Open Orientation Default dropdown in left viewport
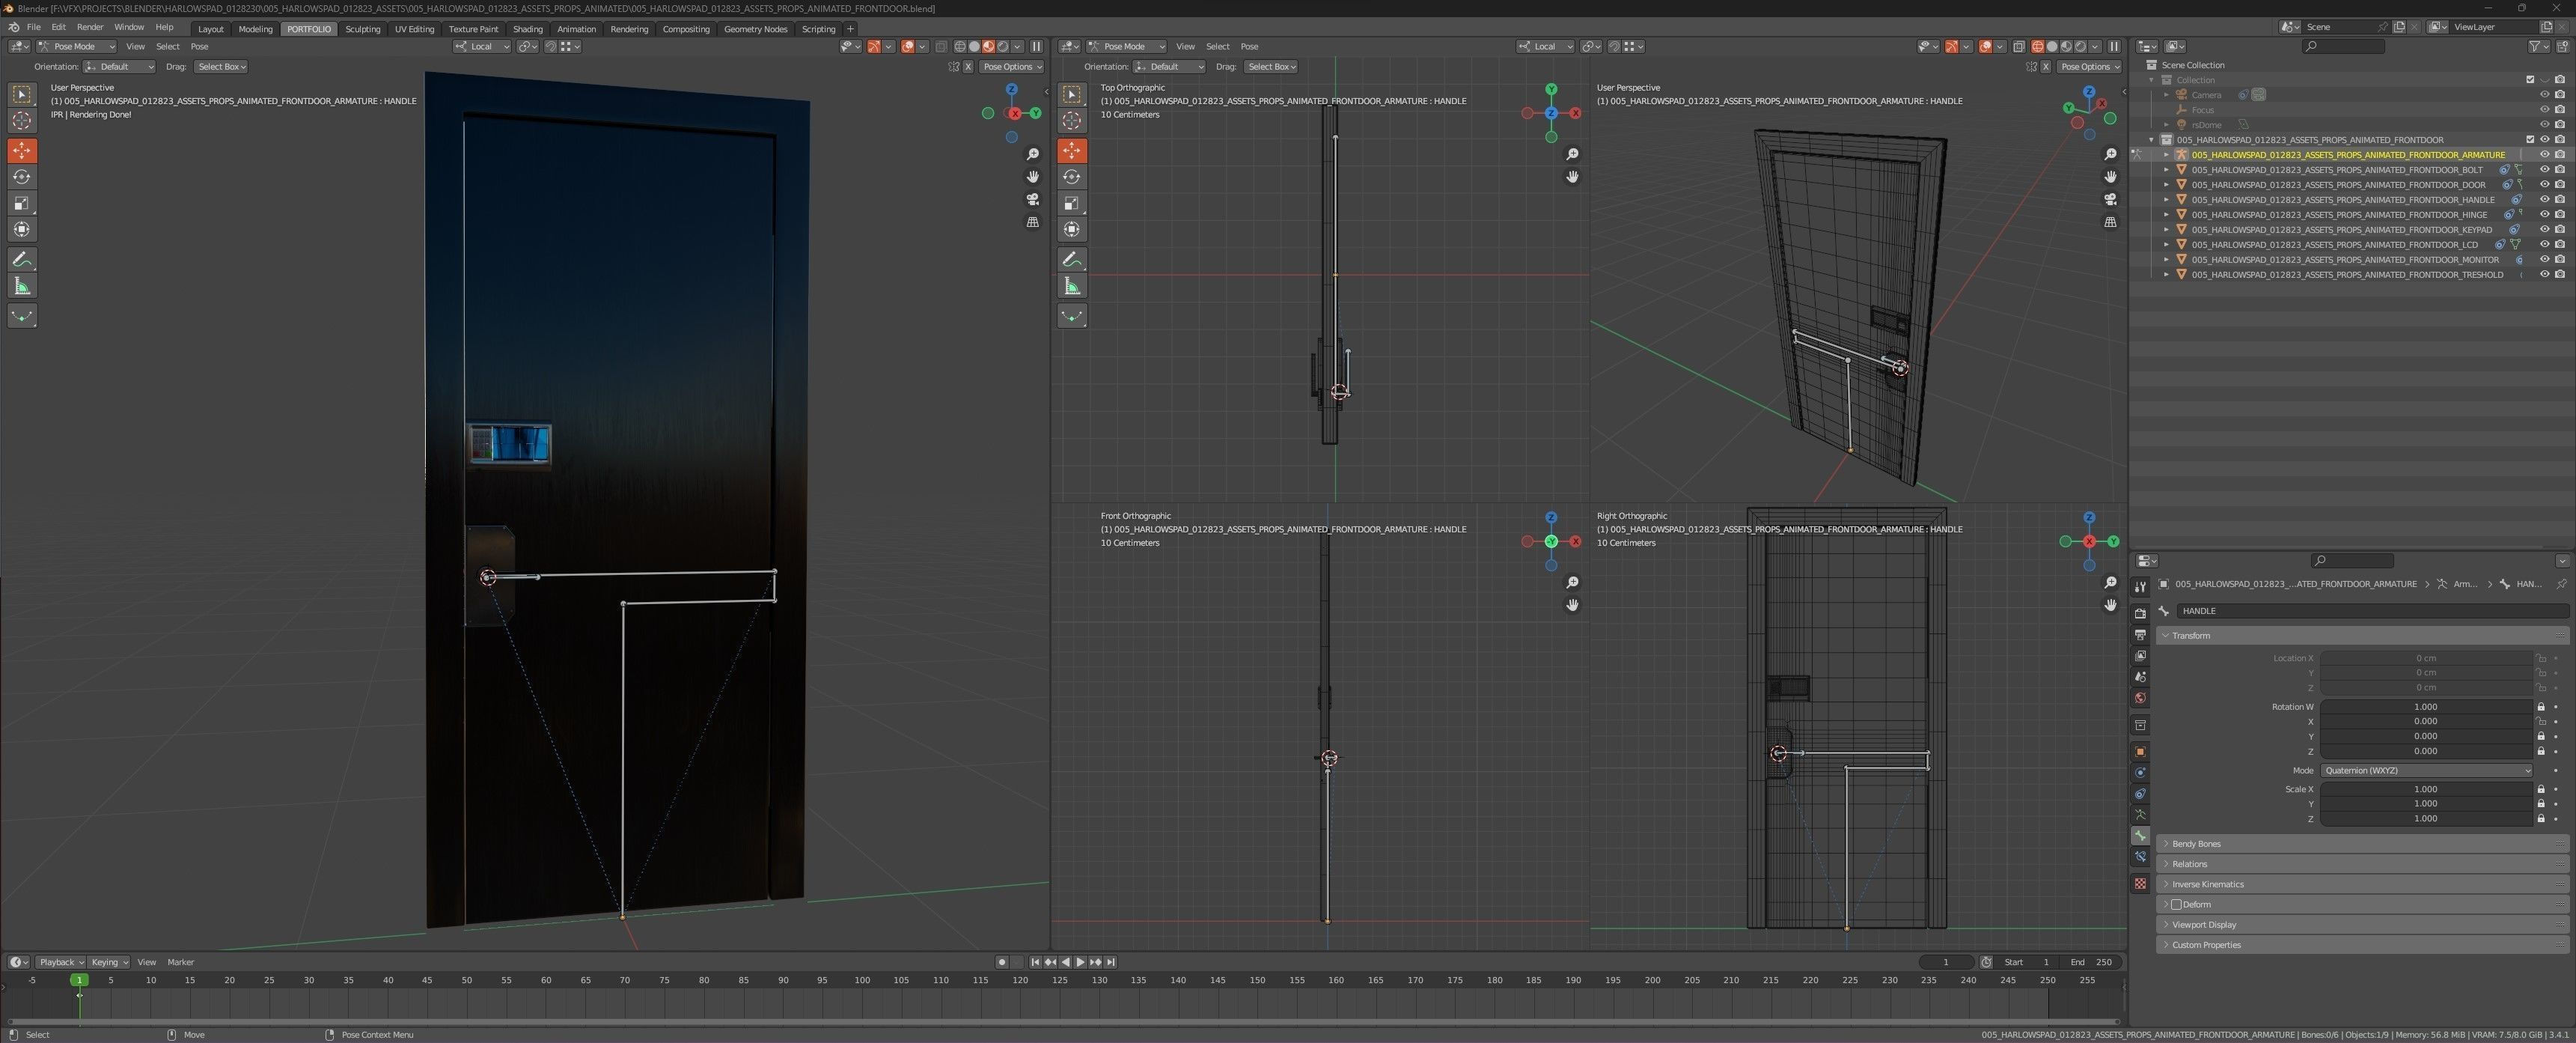2576x1043 pixels. tap(119, 67)
